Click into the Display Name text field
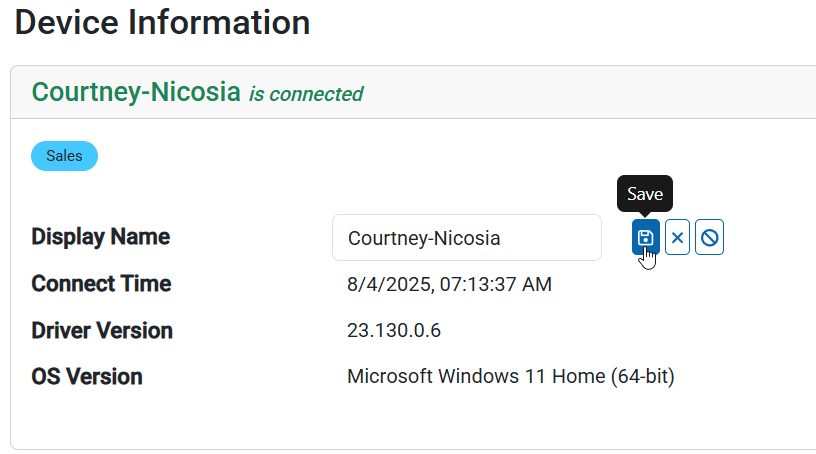Screen dimensions: 816x454 [x=466, y=238]
